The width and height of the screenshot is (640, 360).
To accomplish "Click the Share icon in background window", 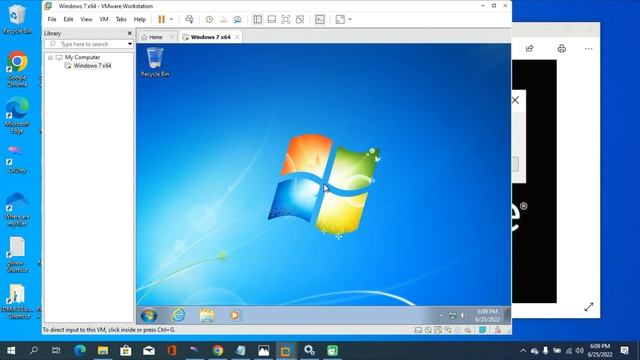I will 529,49.
